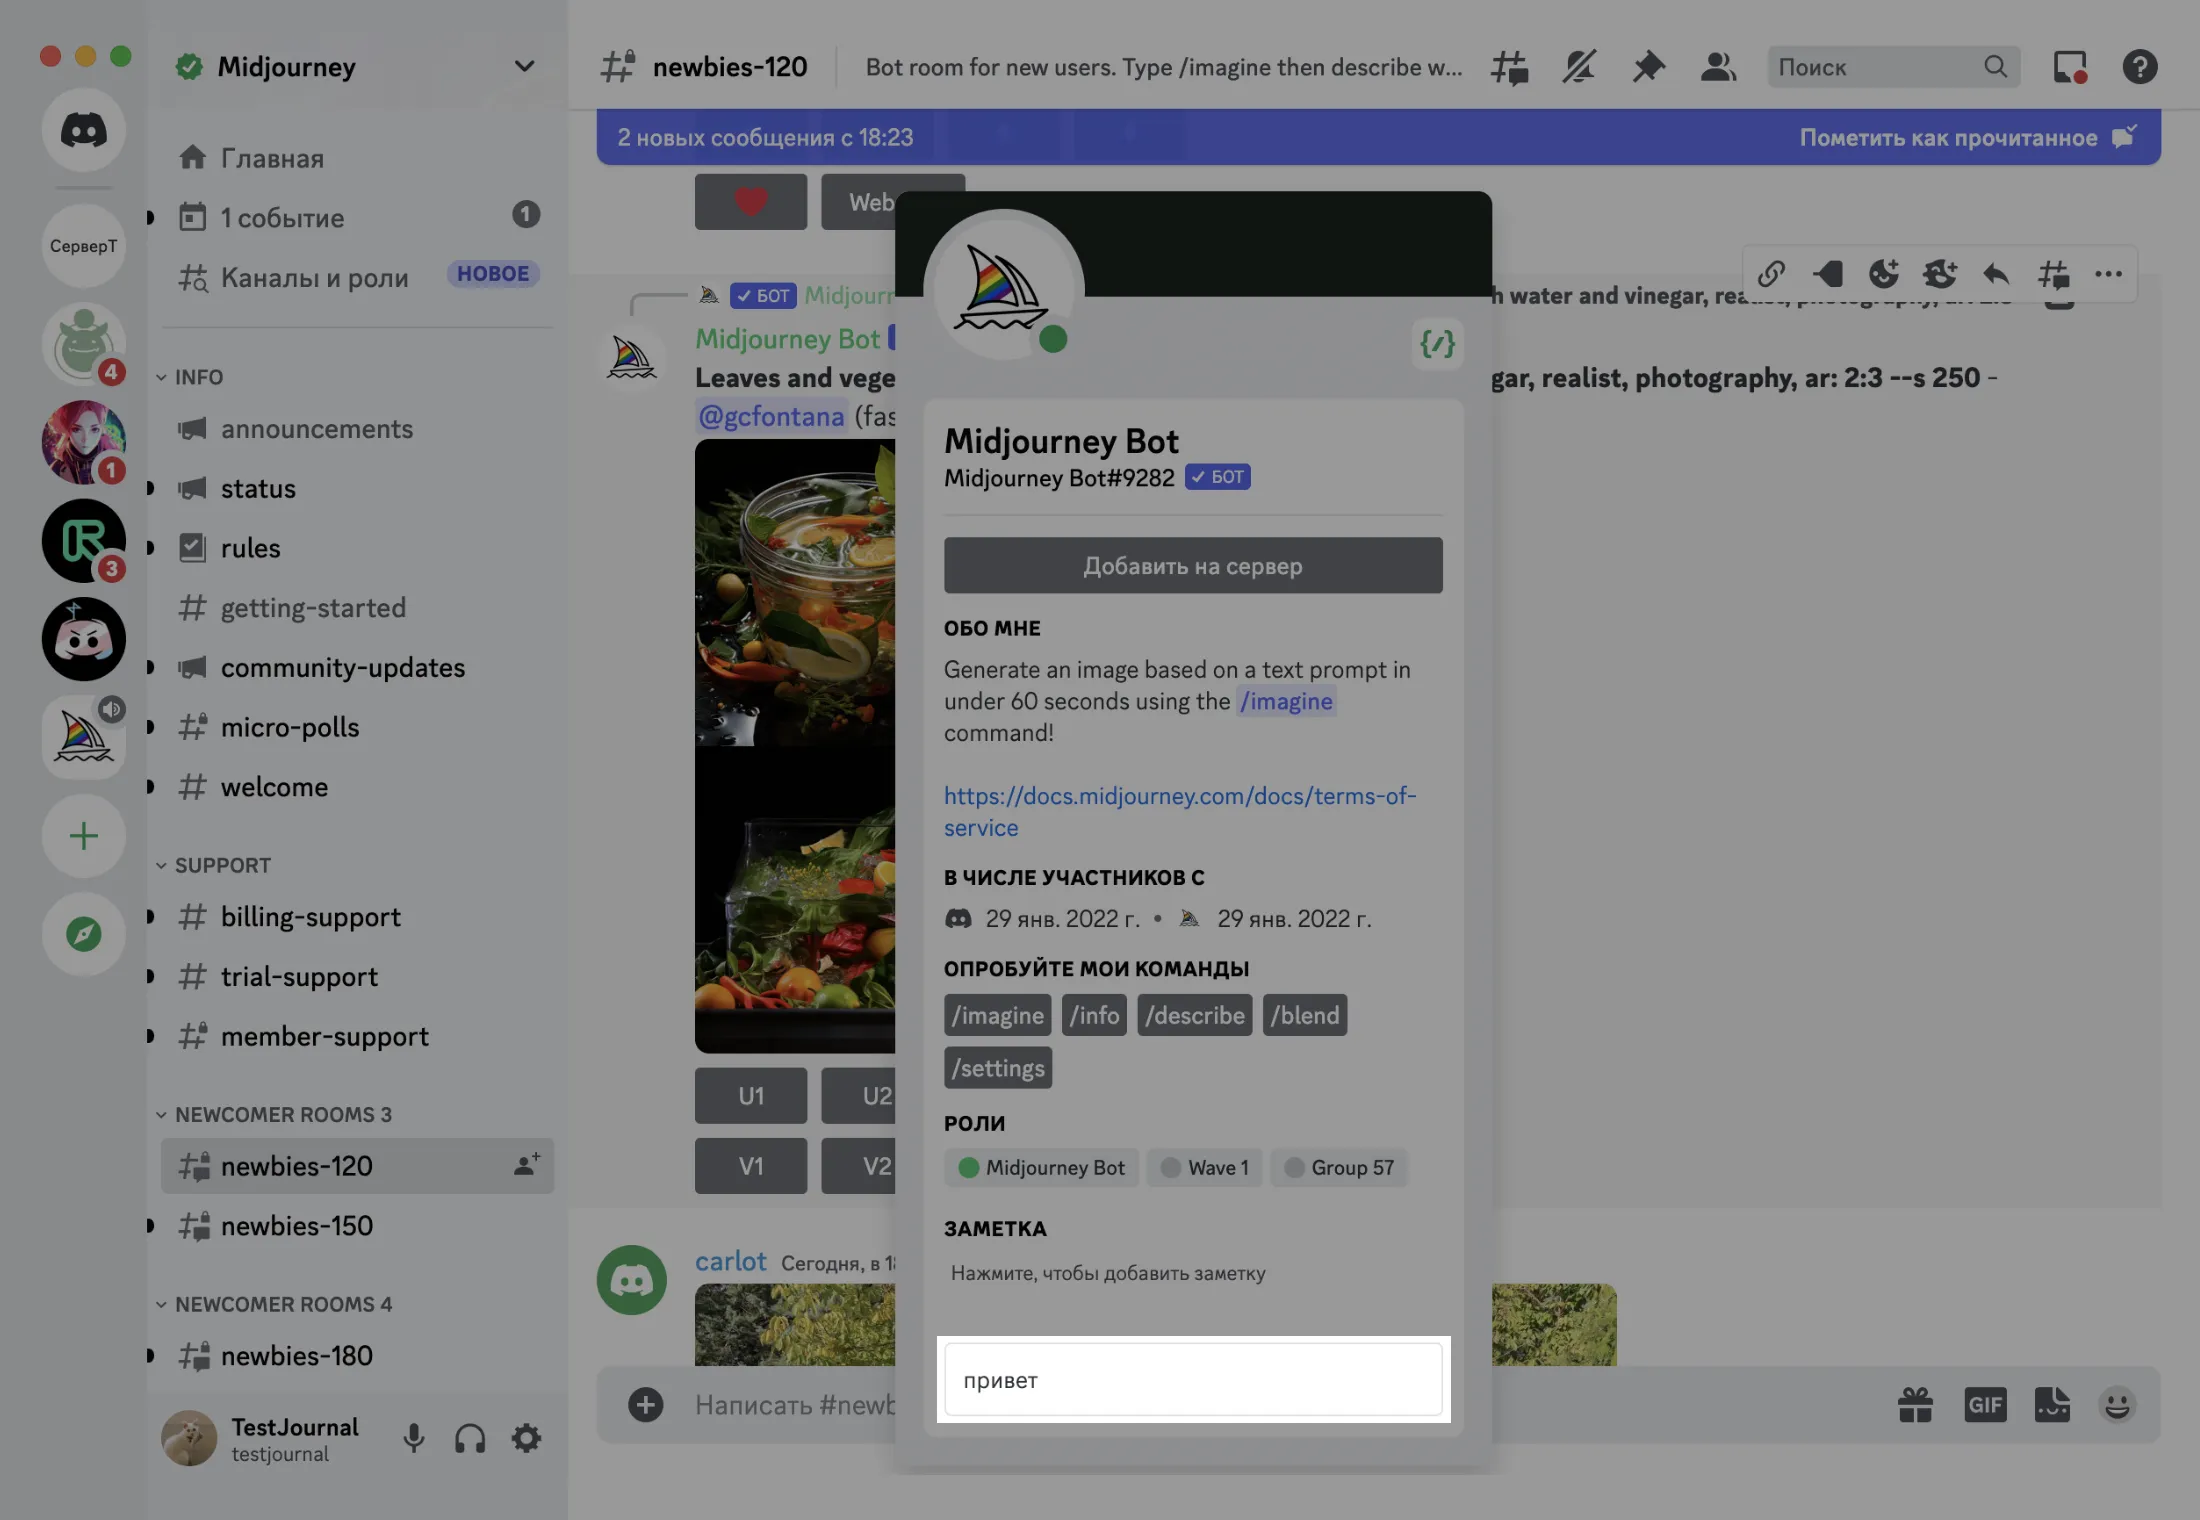The height and width of the screenshot is (1520, 2200).
Task: Open the billing-support channel
Action: click(x=357, y=917)
